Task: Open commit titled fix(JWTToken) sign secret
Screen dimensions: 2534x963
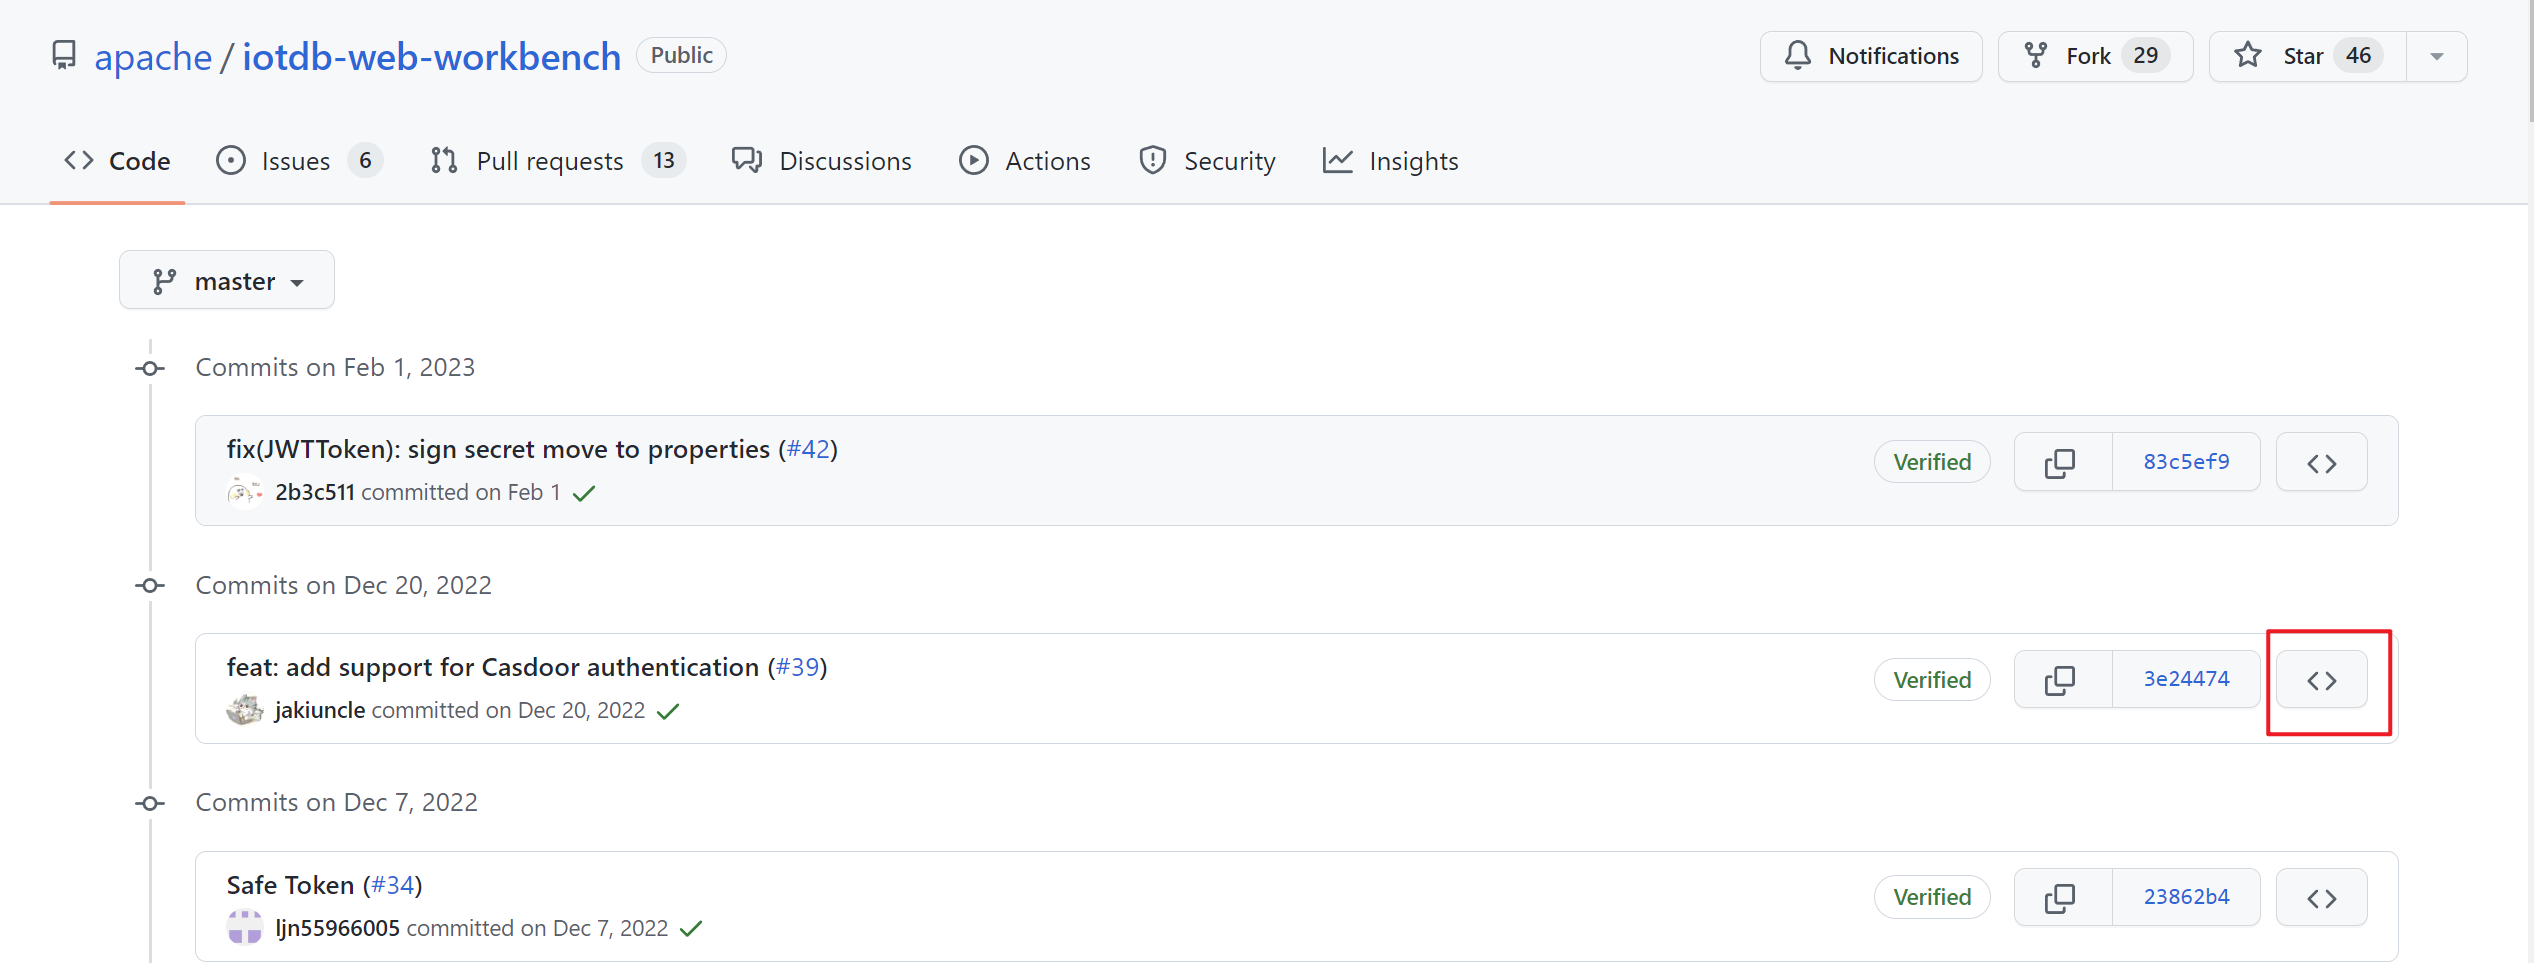Action: coord(498,450)
